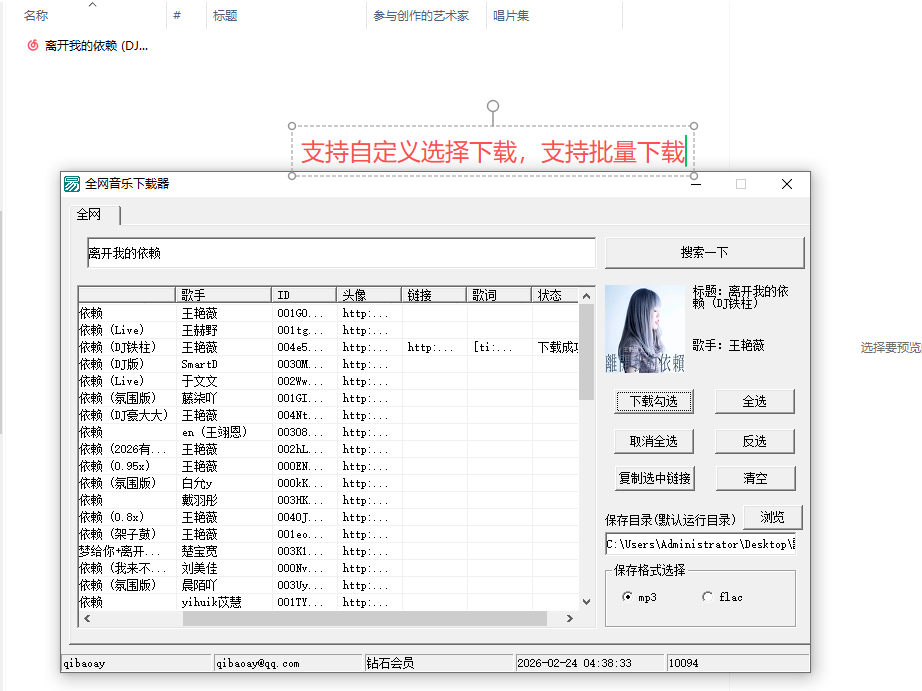The image size is (922, 691).
Task: Click the horizontal scrollbar left arrow
Action: tap(87, 618)
